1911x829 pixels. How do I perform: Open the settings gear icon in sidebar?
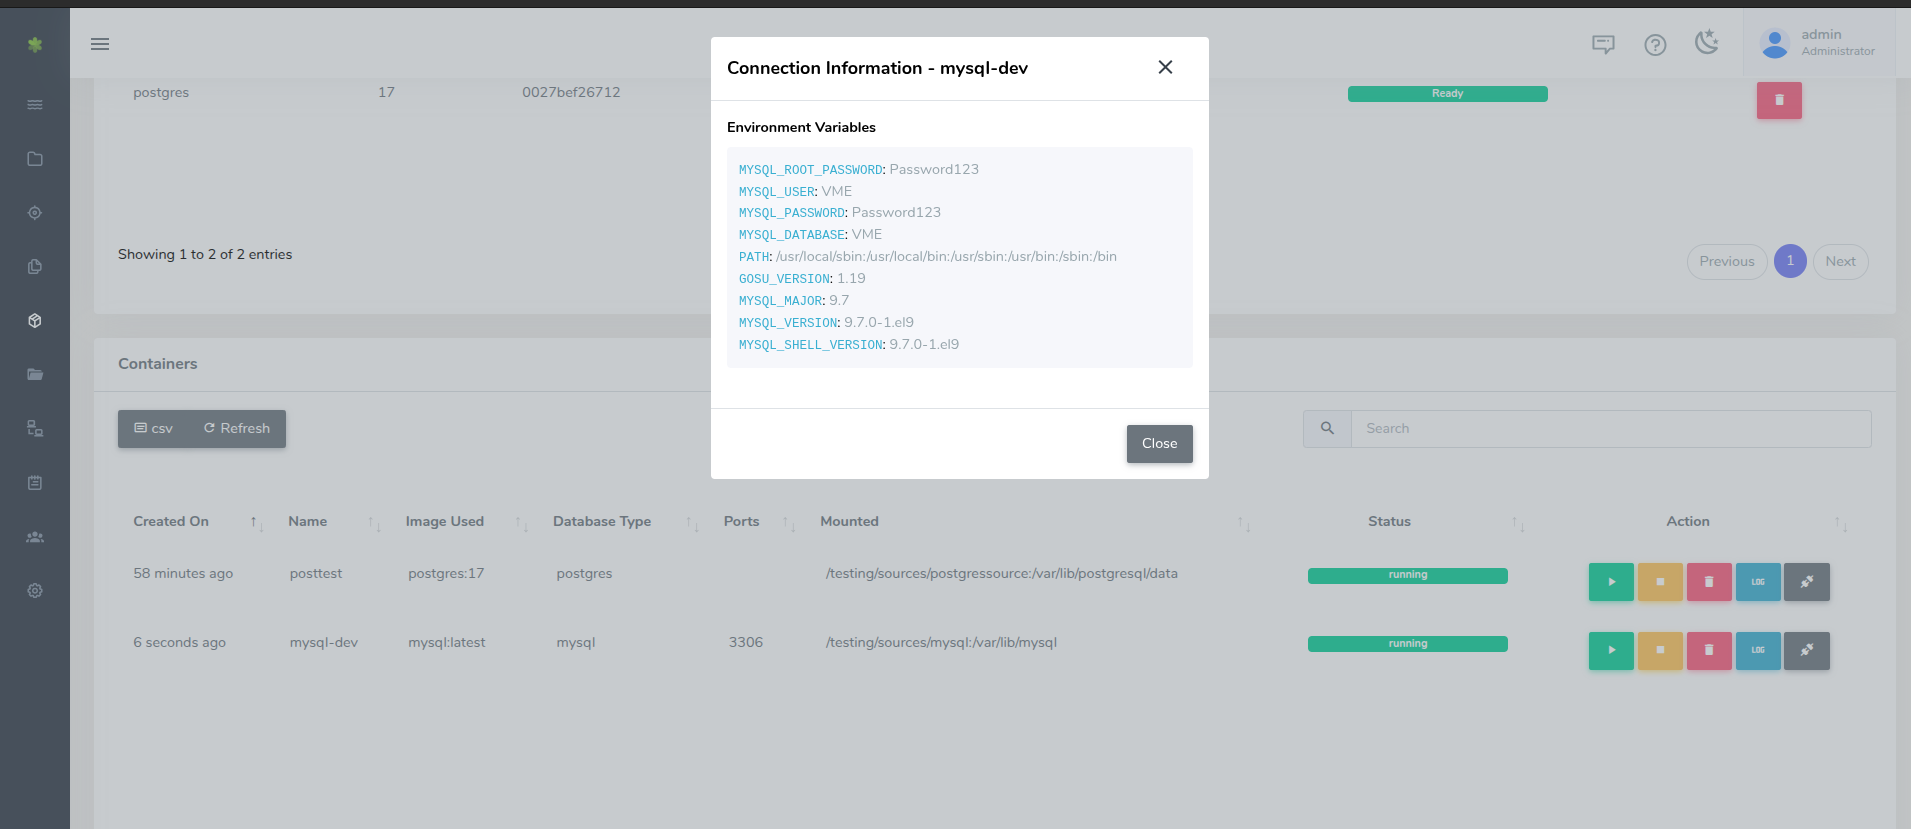[x=35, y=591]
